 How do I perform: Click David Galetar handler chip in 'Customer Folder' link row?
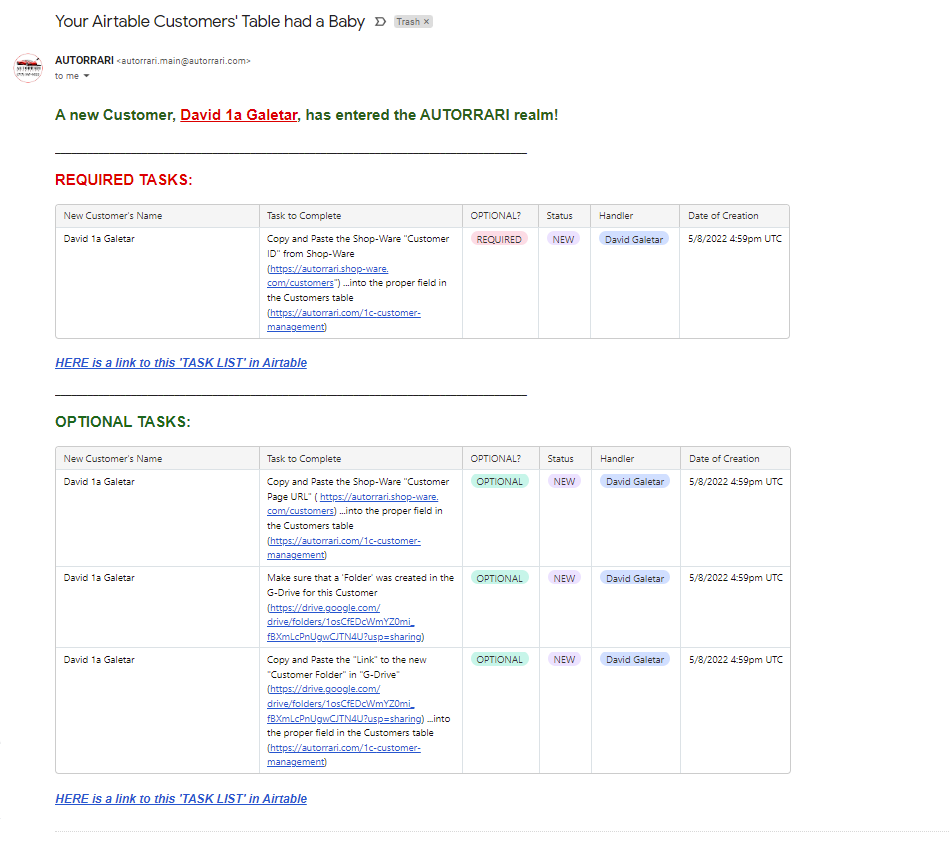pyautogui.click(x=635, y=659)
